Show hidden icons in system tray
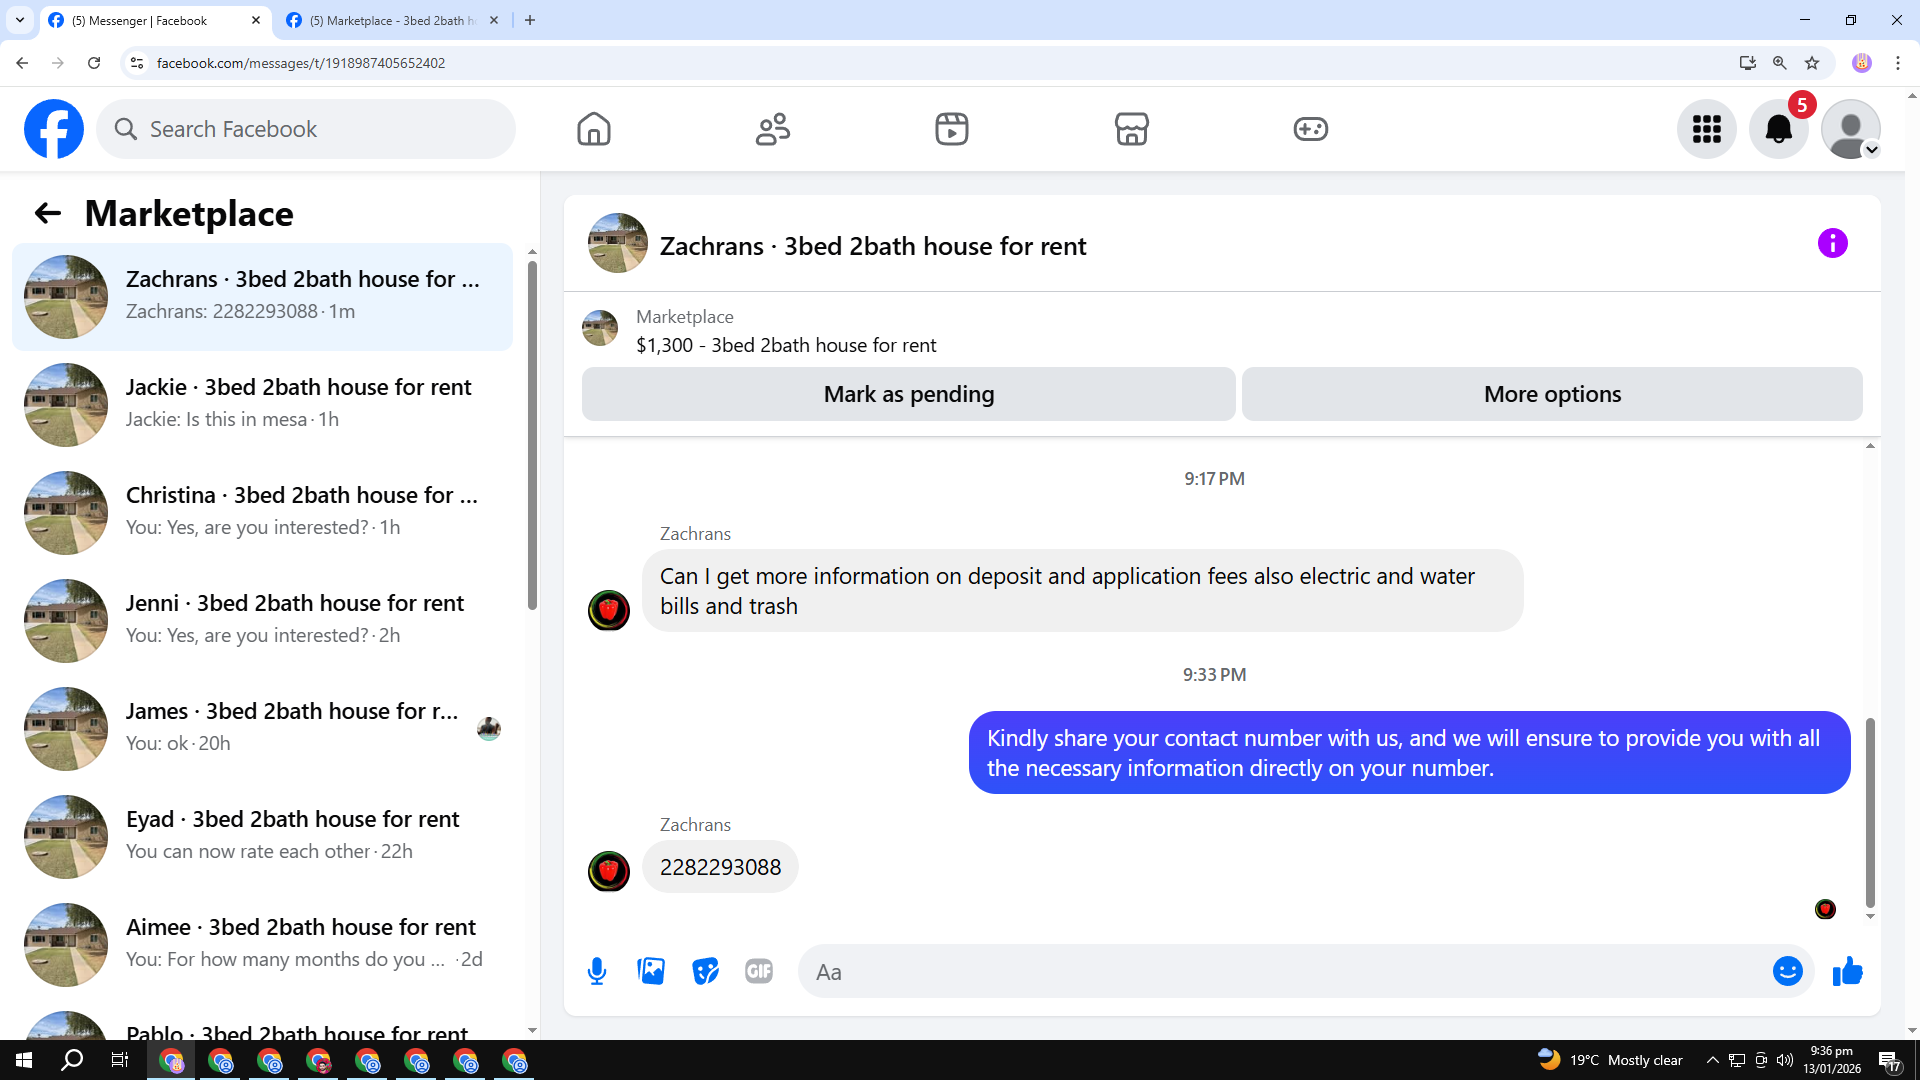 coord(1712,1060)
